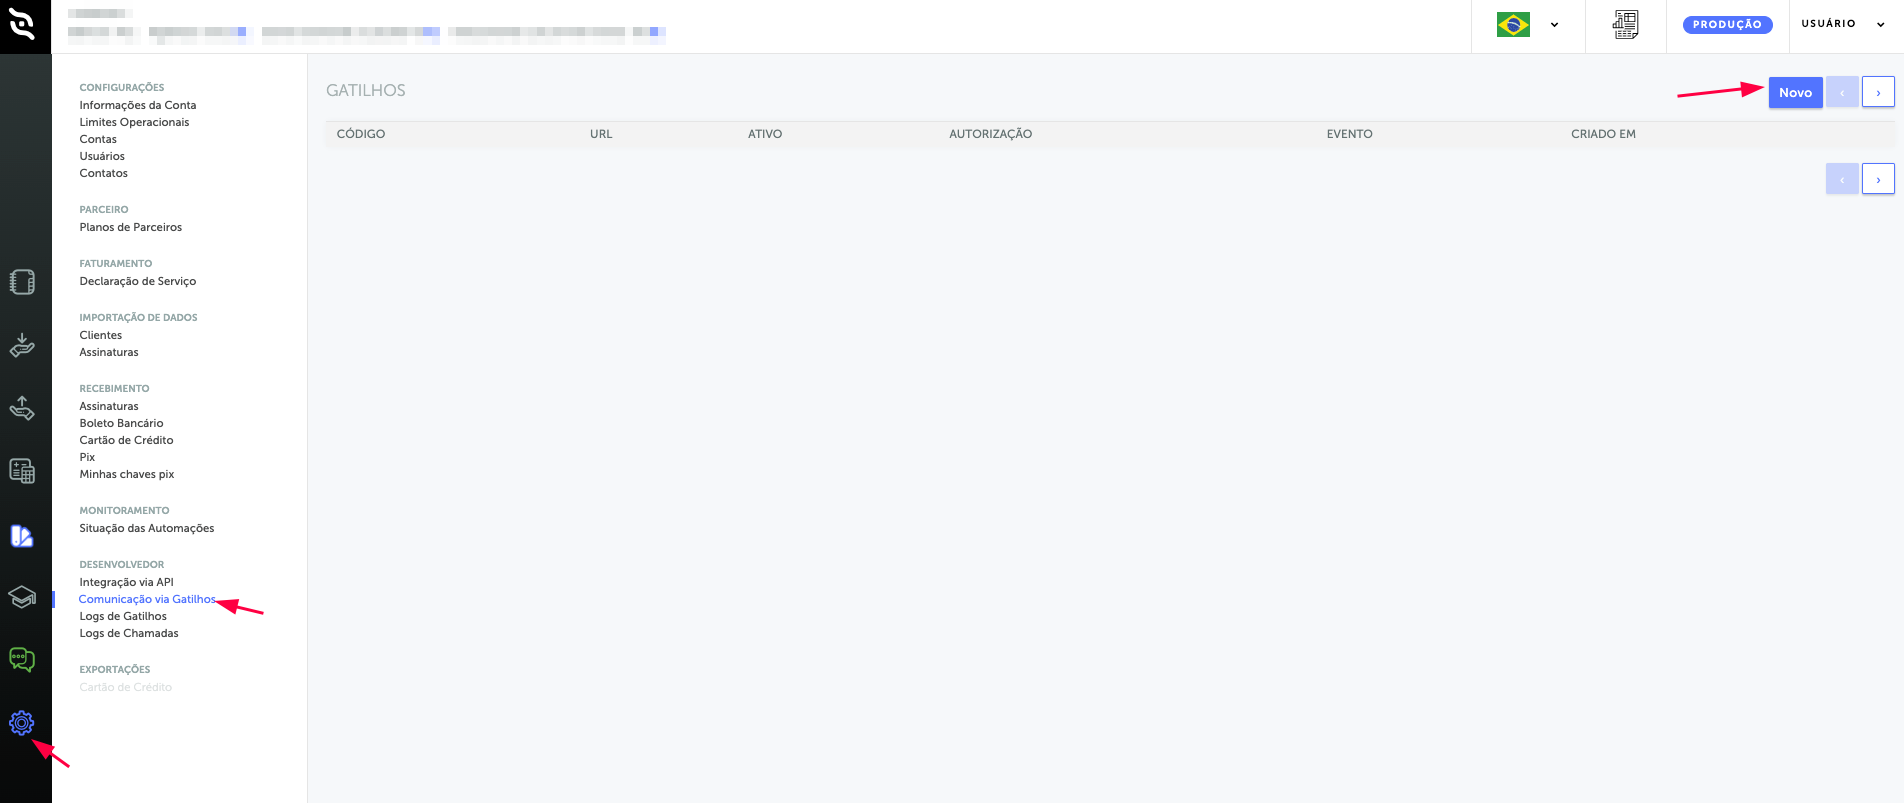Click the ATIVO column header

click(765, 134)
